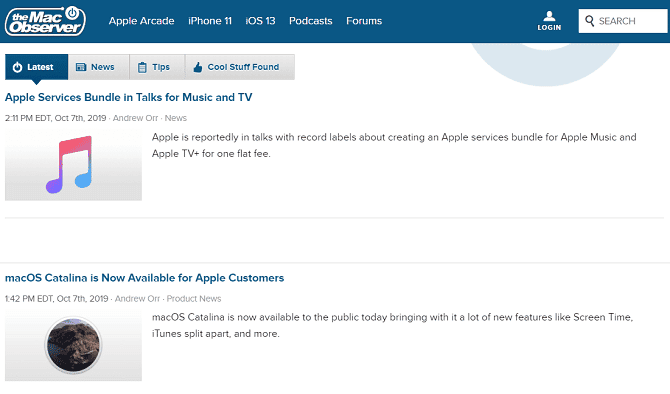Switch to the News tab
670x394 pixels.
pos(99,67)
